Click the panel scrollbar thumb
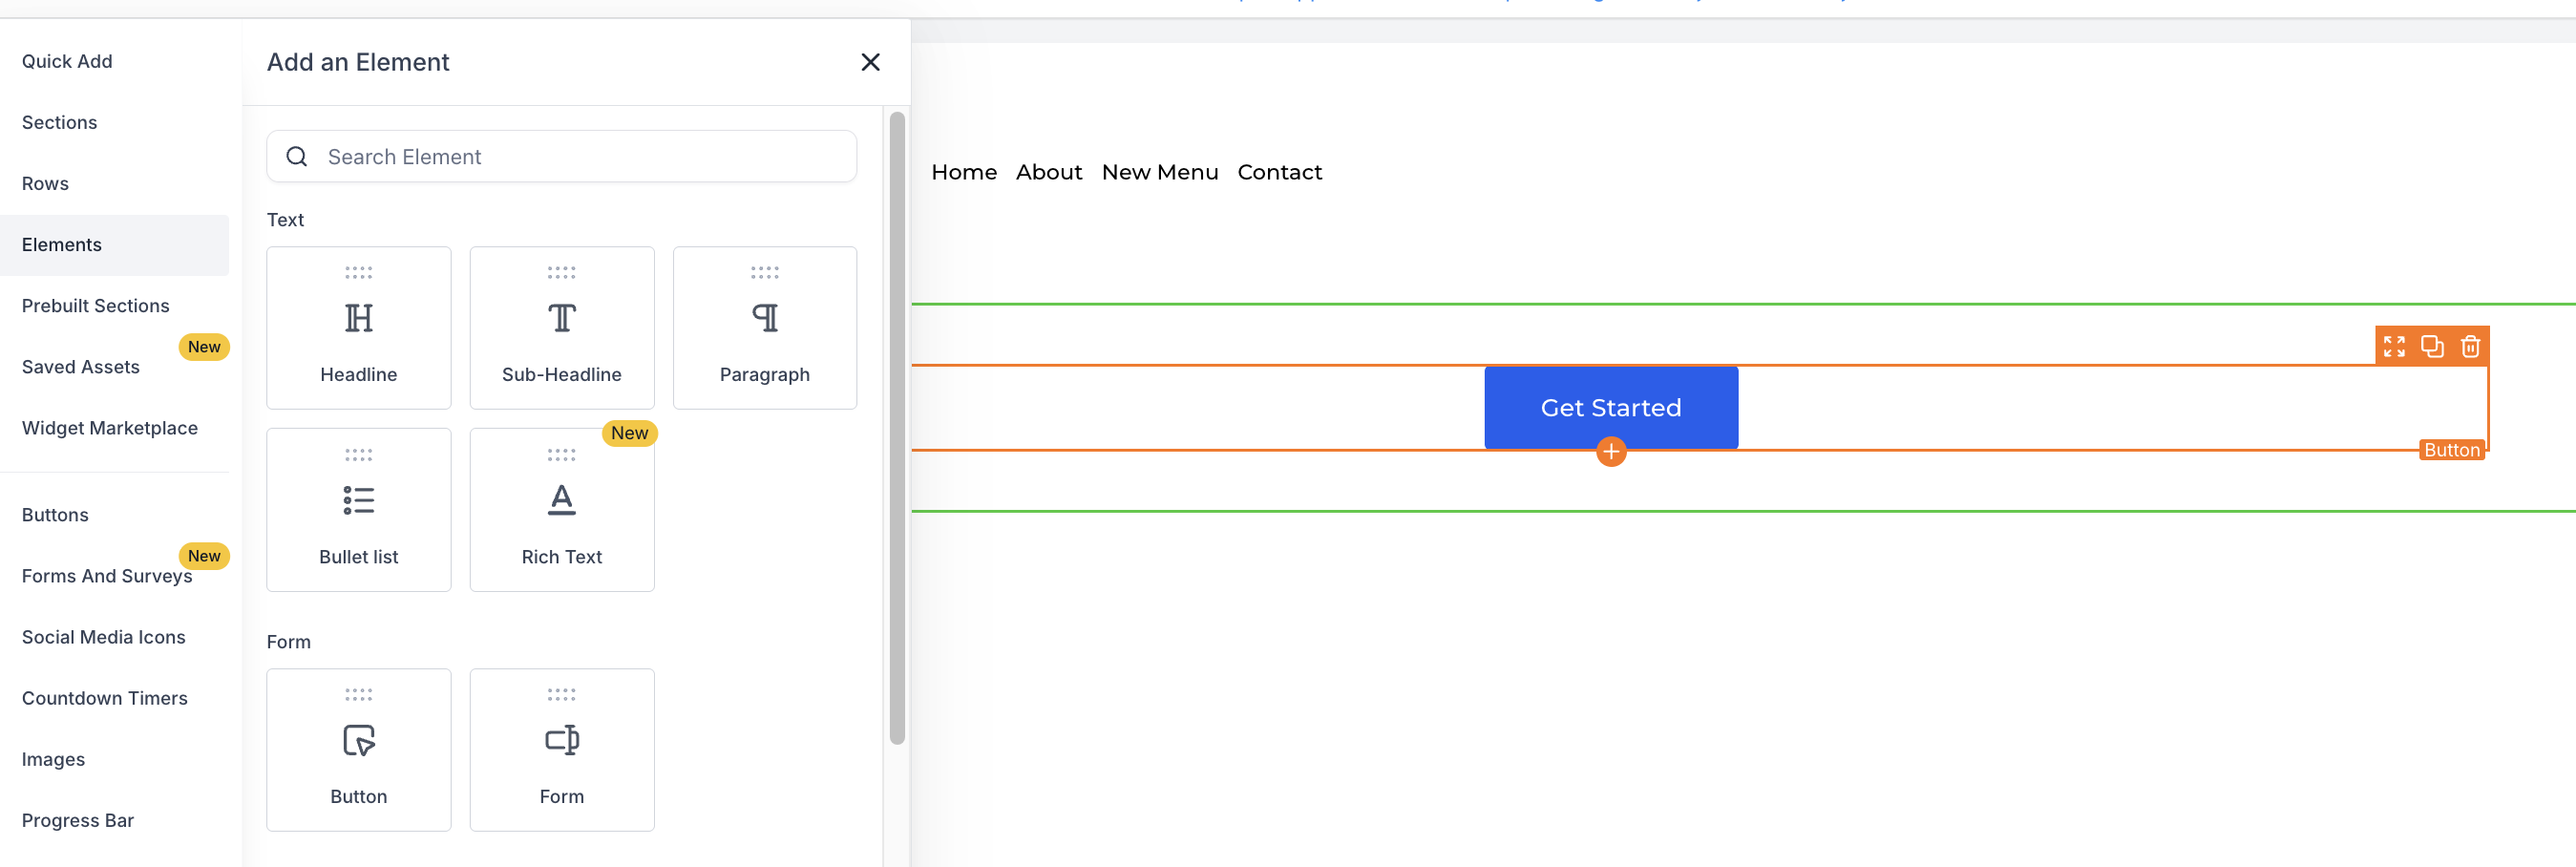2576x867 pixels. pyautogui.click(x=895, y=430)
